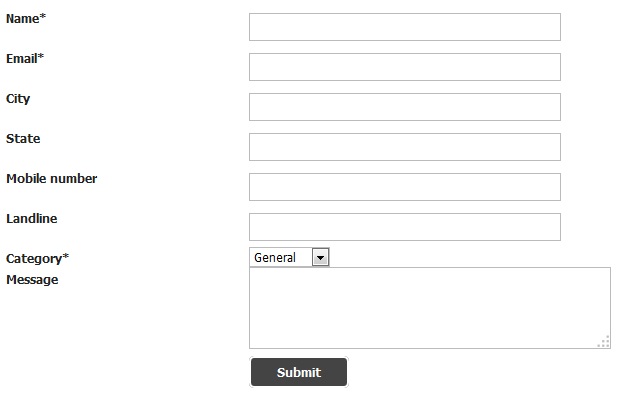Open the Category dropdown showing General
Viewport: 620px width, 411px height.
point(289,258)
